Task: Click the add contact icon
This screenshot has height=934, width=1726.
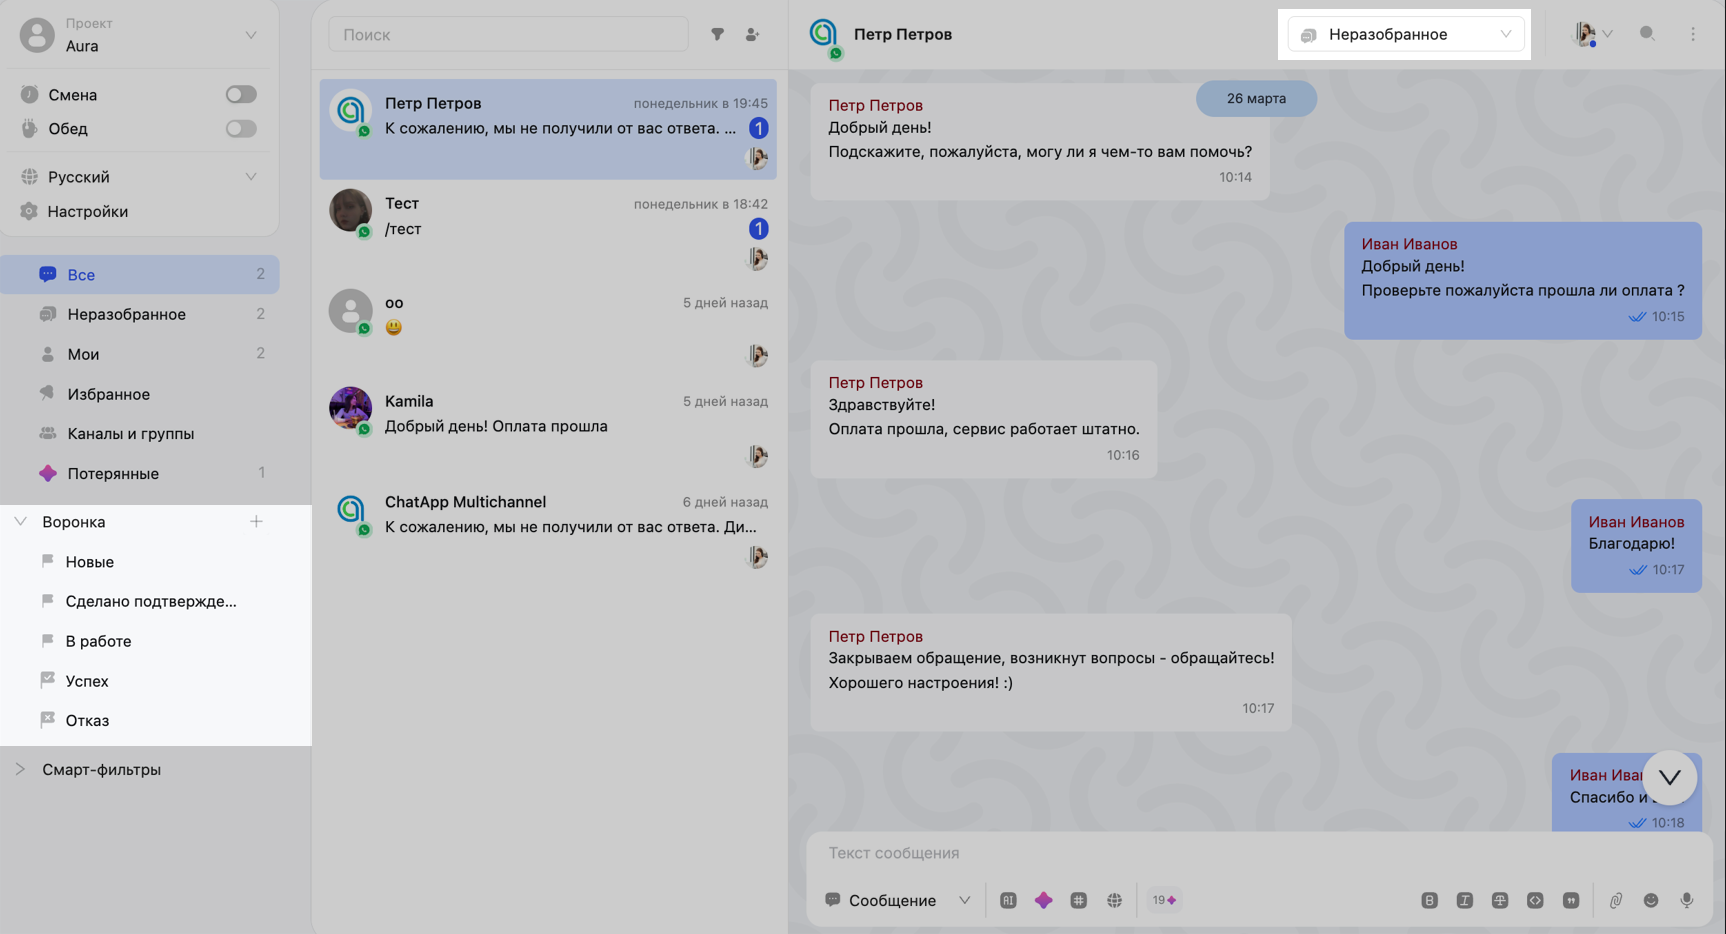Action: (752, 34)
